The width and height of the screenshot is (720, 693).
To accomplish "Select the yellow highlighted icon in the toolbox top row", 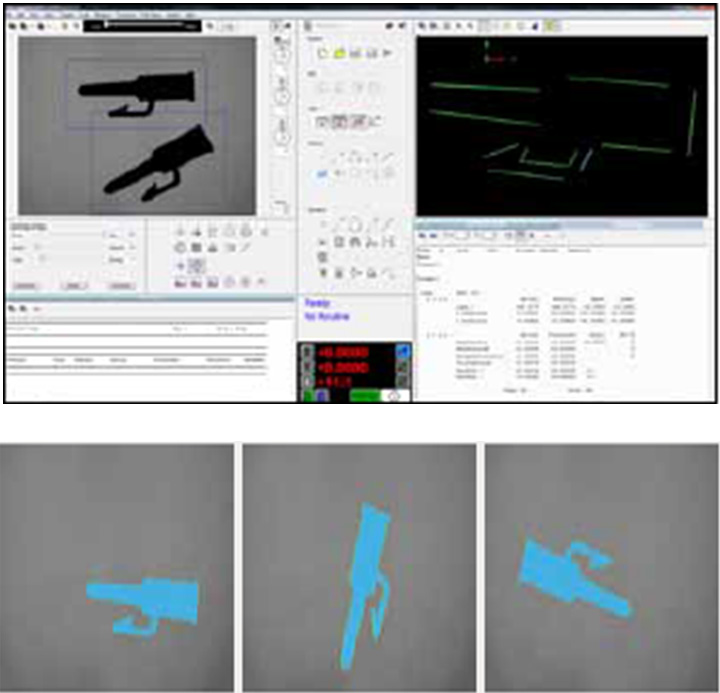I will tap(339, 54).
